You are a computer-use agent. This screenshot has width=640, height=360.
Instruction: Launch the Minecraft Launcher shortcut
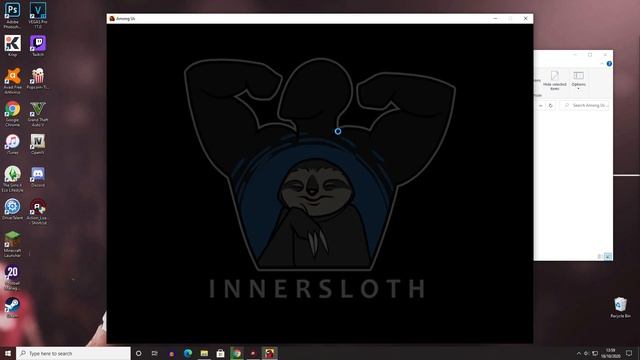pyautogui.click(x=13, y=244)
